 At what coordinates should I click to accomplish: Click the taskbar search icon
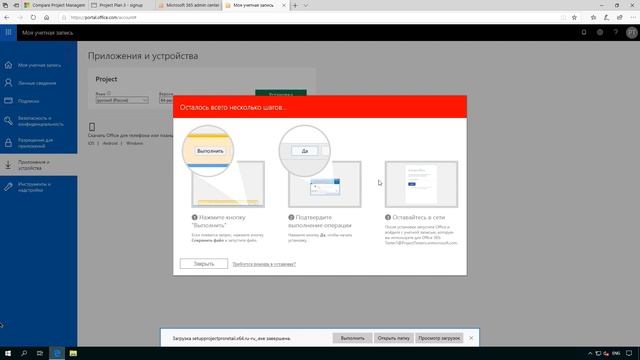click(x=24, y=353)
